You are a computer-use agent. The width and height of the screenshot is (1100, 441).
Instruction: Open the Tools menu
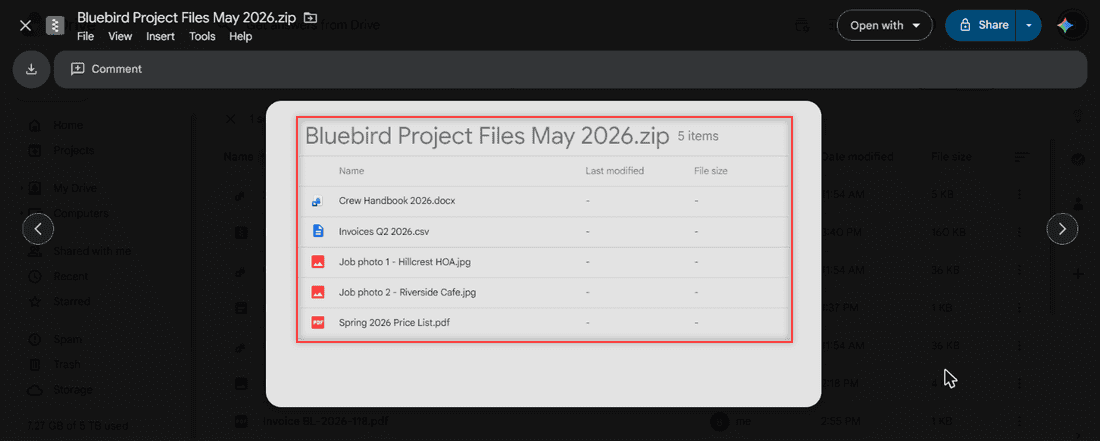click(x=202, y=36)
